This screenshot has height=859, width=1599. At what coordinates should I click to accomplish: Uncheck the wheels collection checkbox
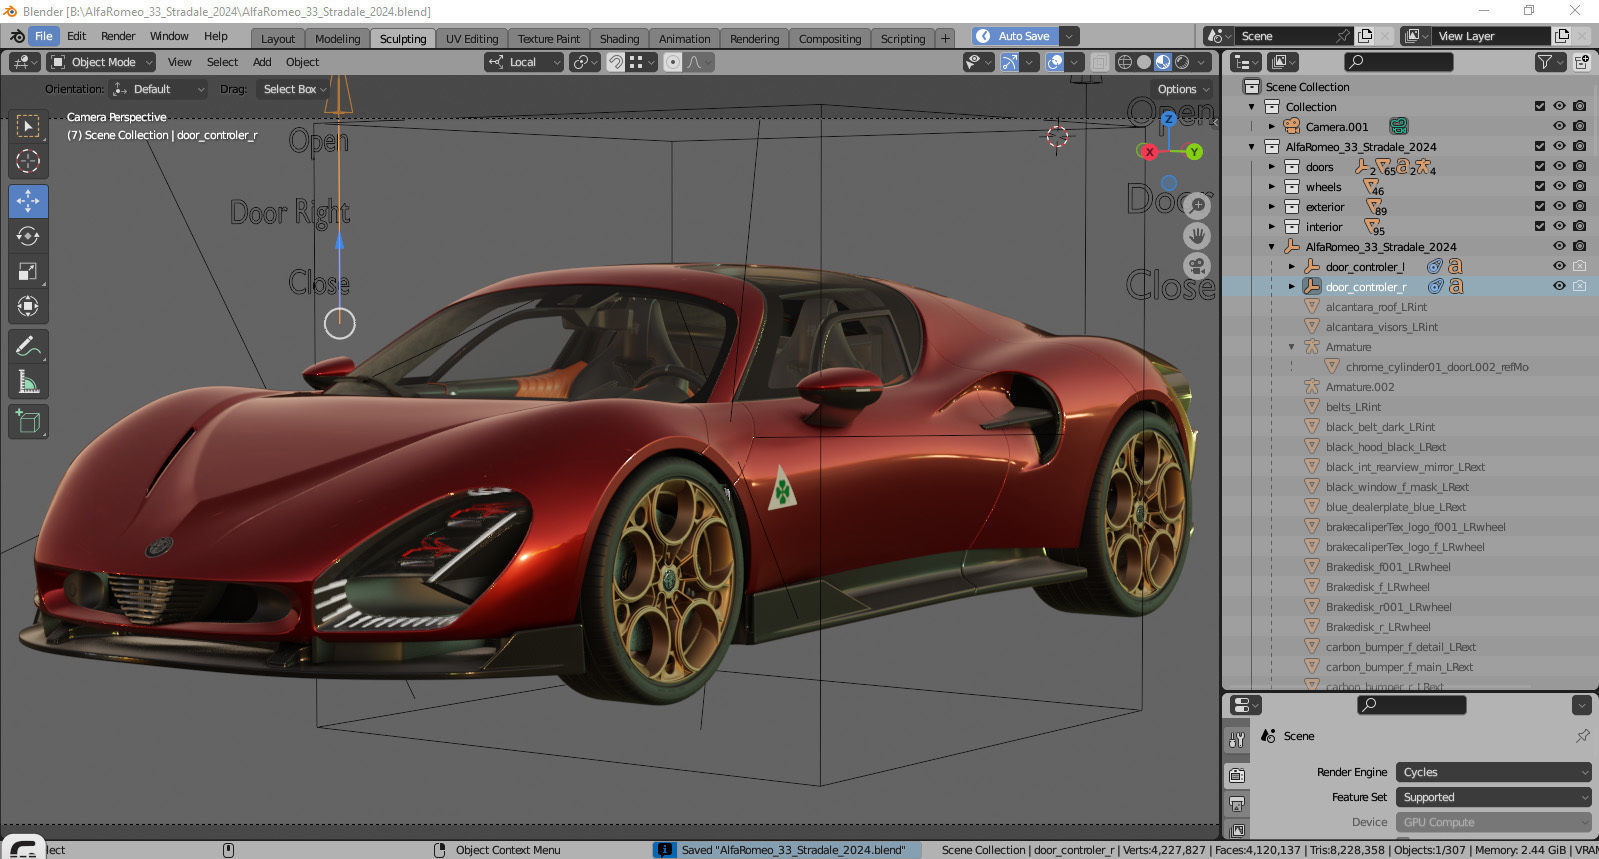(1540, 186)
